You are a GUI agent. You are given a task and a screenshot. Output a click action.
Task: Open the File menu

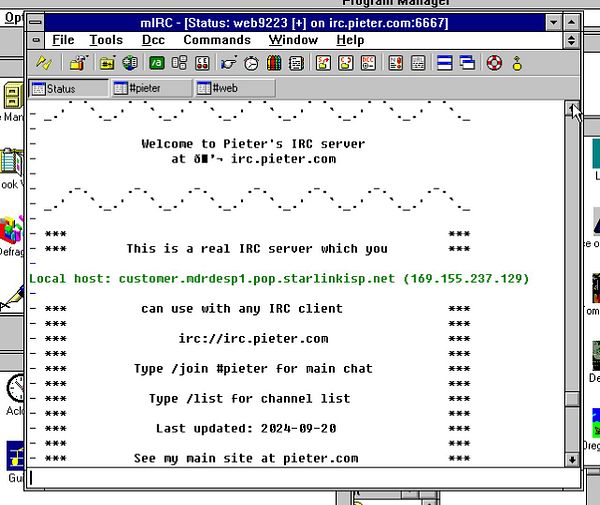coord(63,40)
